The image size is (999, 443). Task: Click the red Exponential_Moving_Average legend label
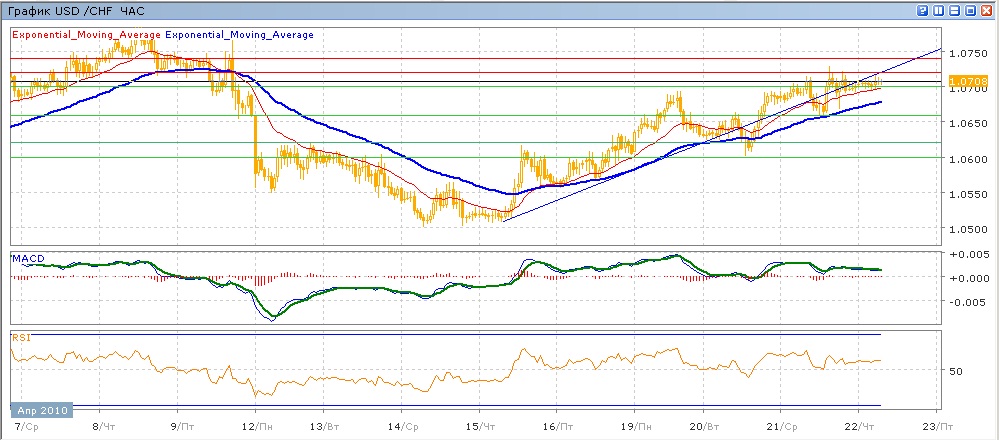pyautogui.click(x=86, y=35)
